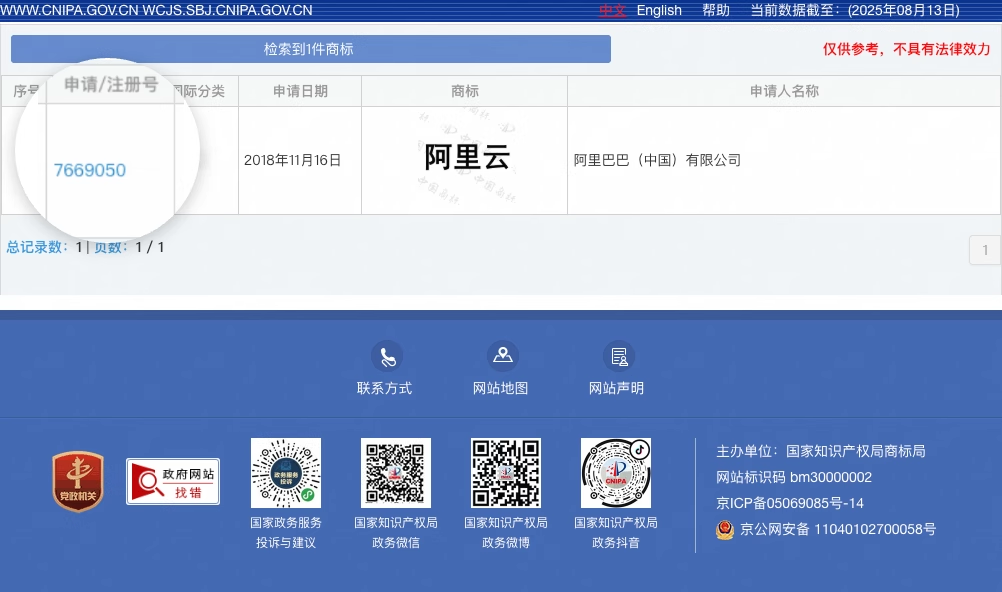This screenshot has height=592, width=1002.
Task: Click the 国家政务服务投诉与建议 QR code
Action: click(x=286, y=473)
